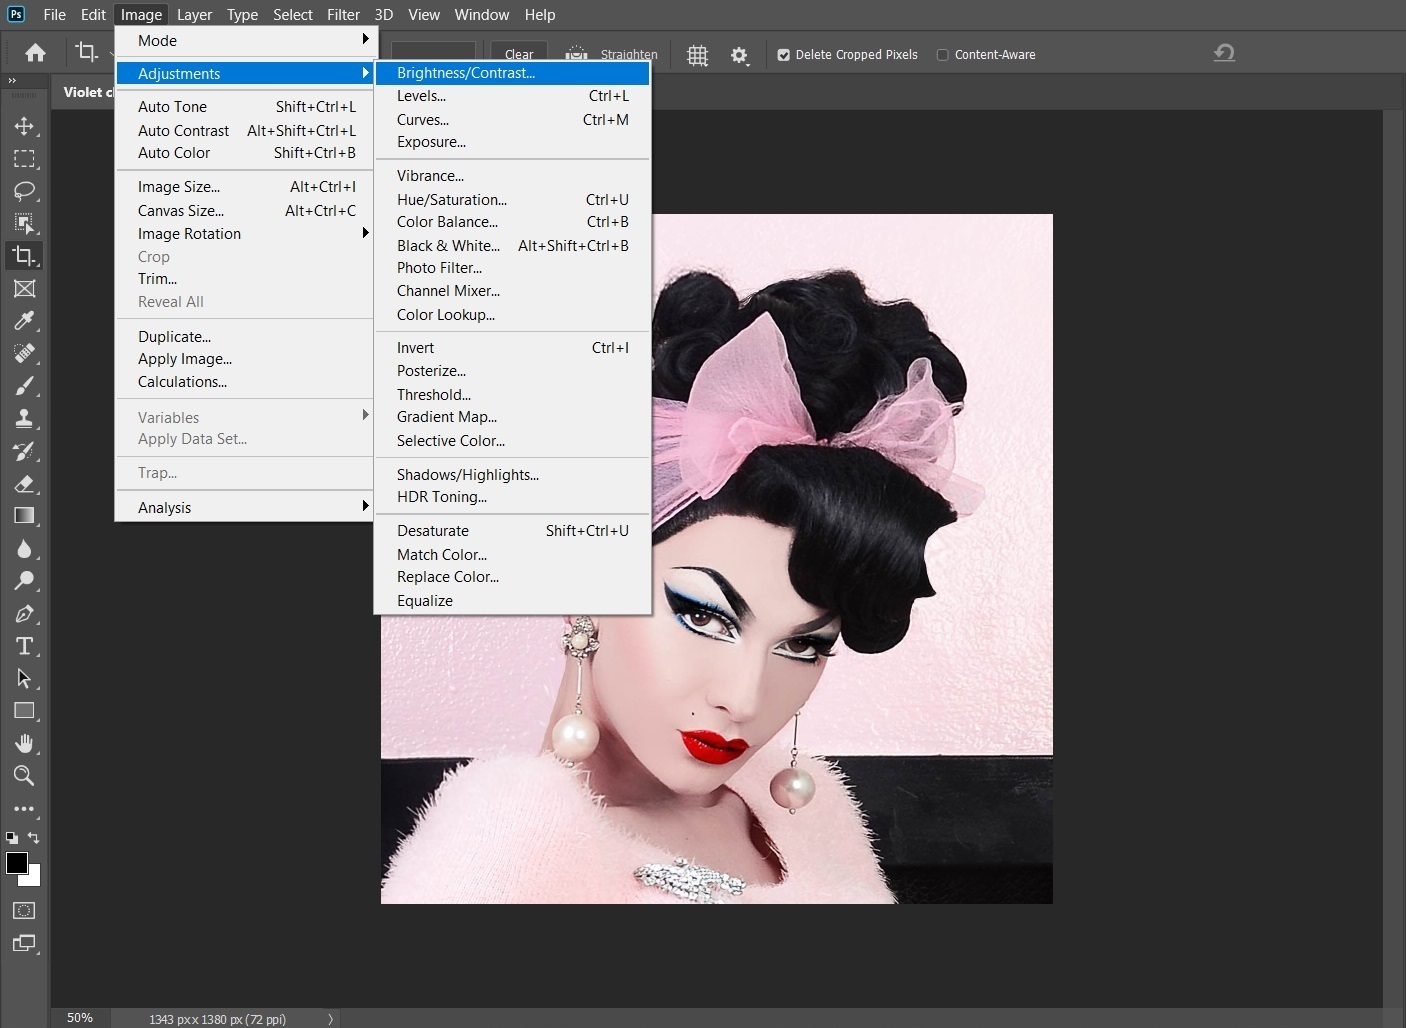
Task: Select the Hand tool
Action: click(x=24, y=743)
